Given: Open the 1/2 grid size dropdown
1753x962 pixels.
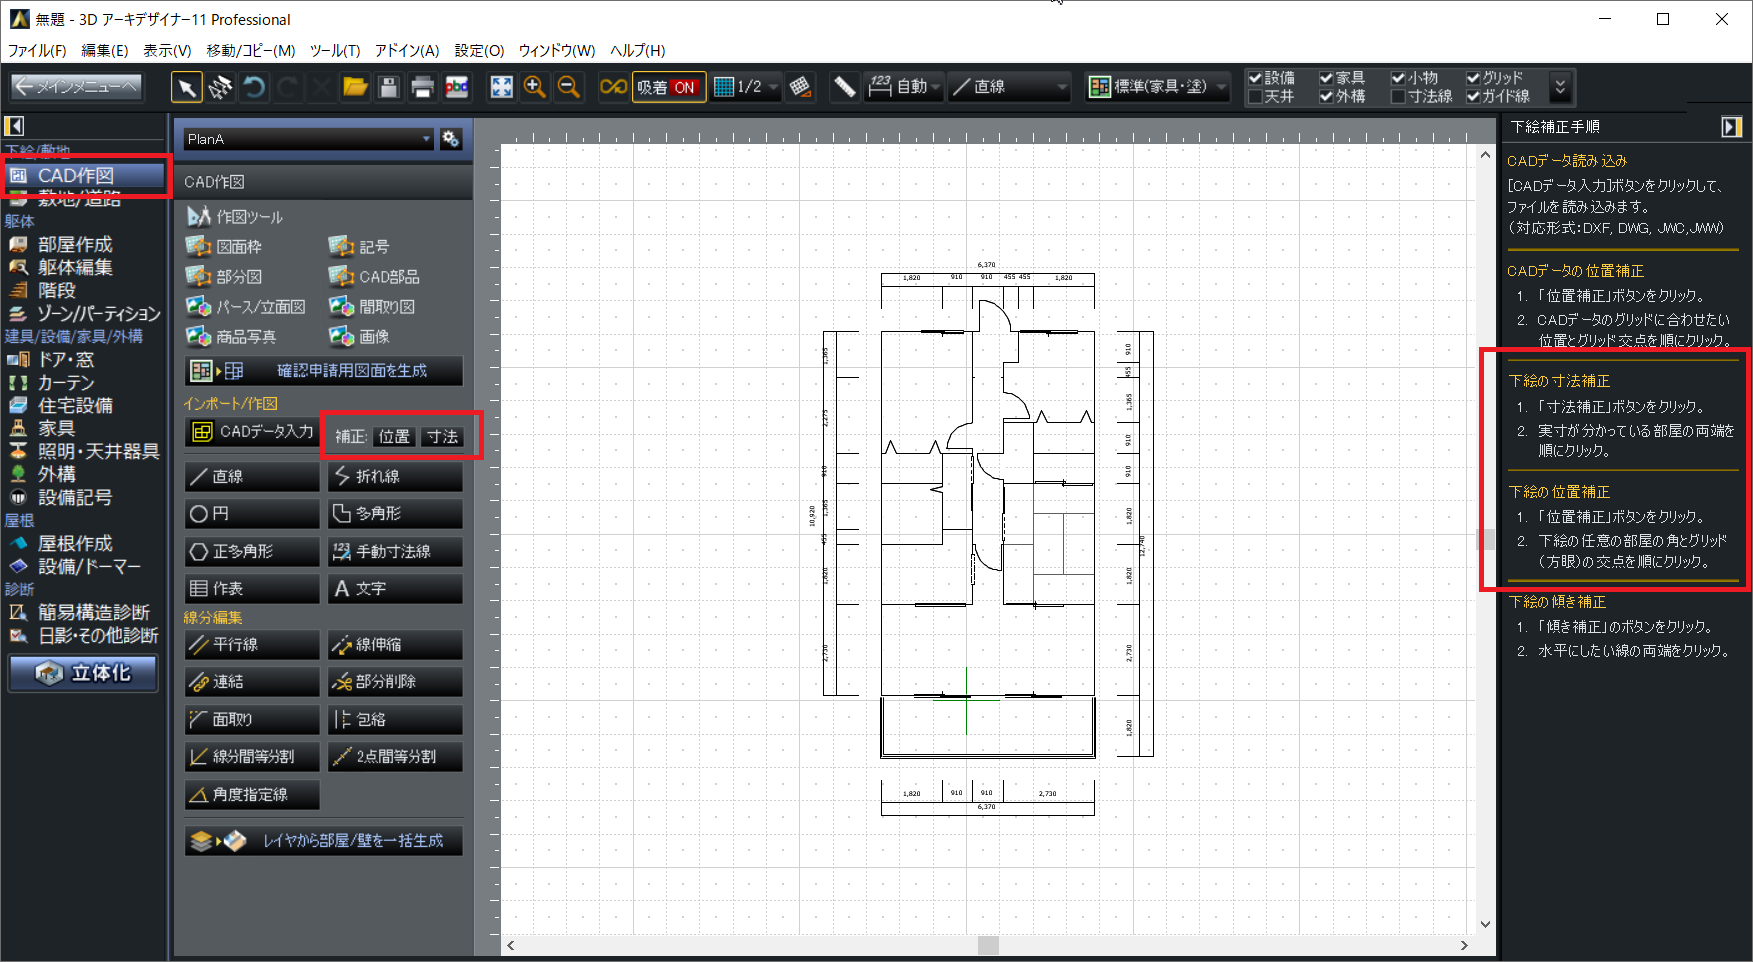Looking at the screenshot, I should pyautogui.click(x=746, y=88).
